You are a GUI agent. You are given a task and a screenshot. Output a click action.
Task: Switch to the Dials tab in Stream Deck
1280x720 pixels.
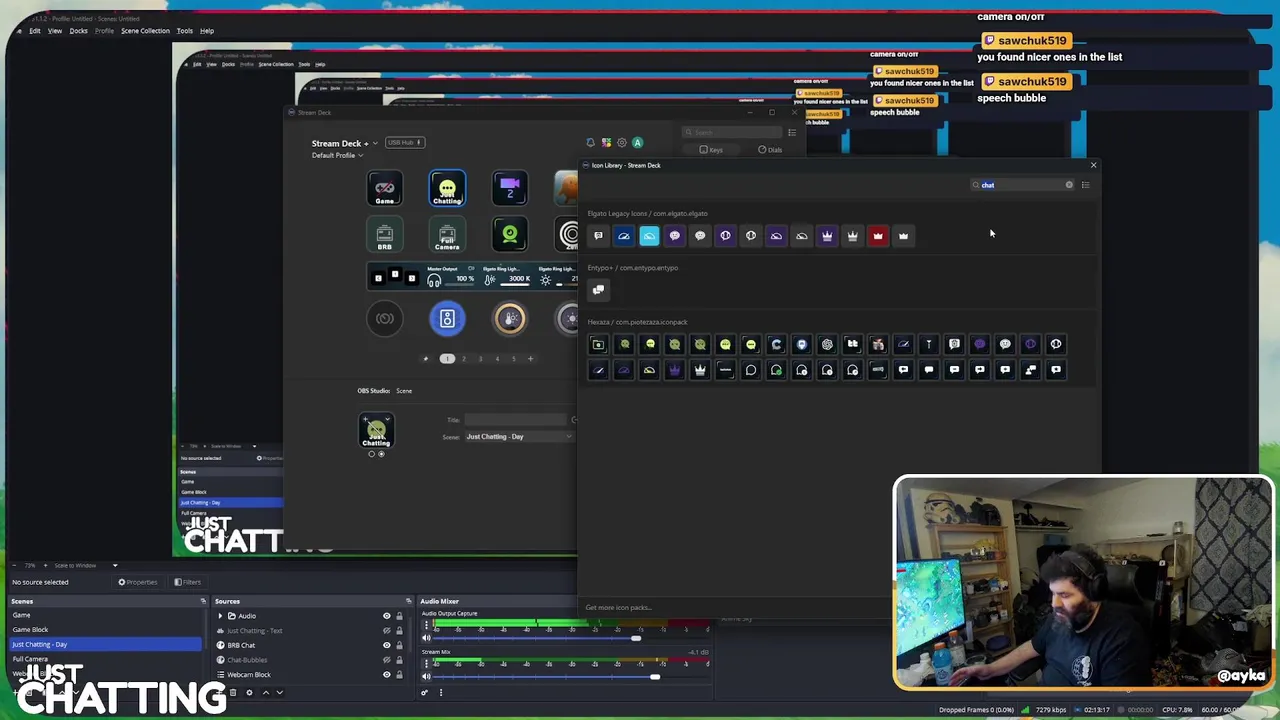tap(770, 150)
